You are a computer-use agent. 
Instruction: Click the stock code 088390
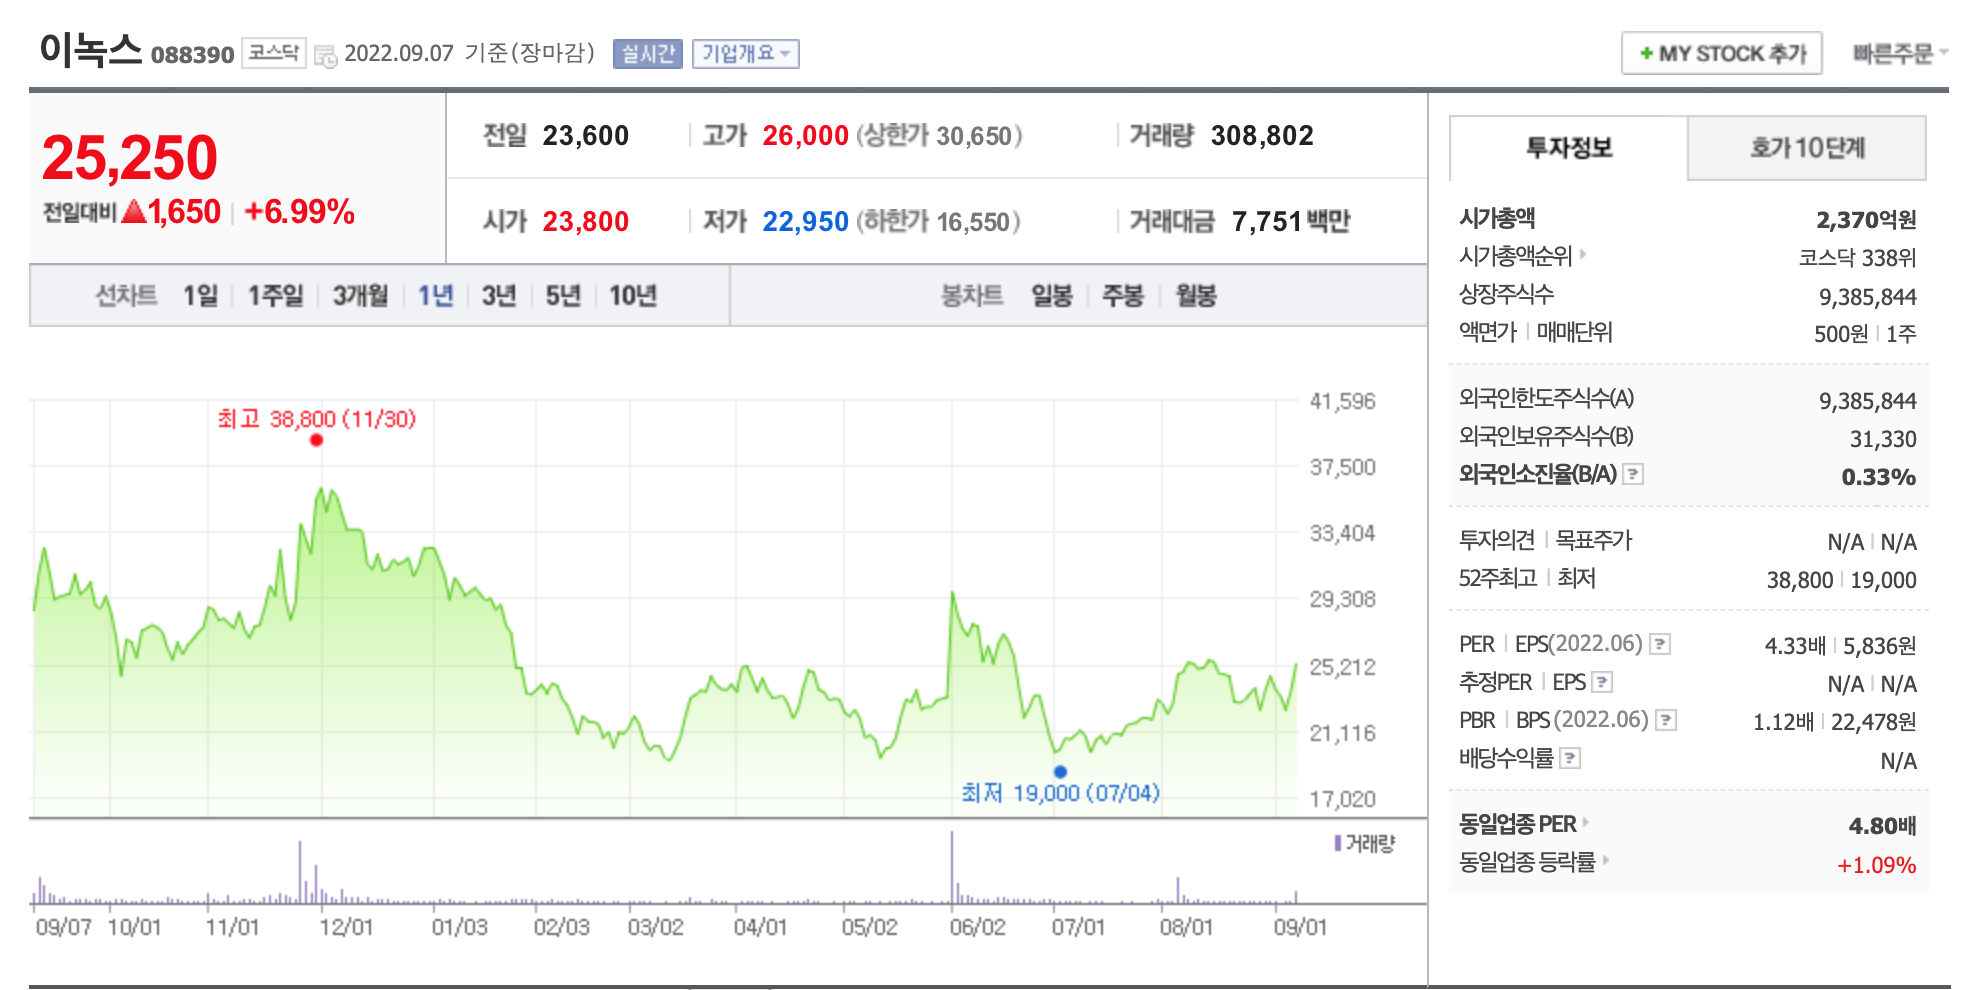[192, 55]
